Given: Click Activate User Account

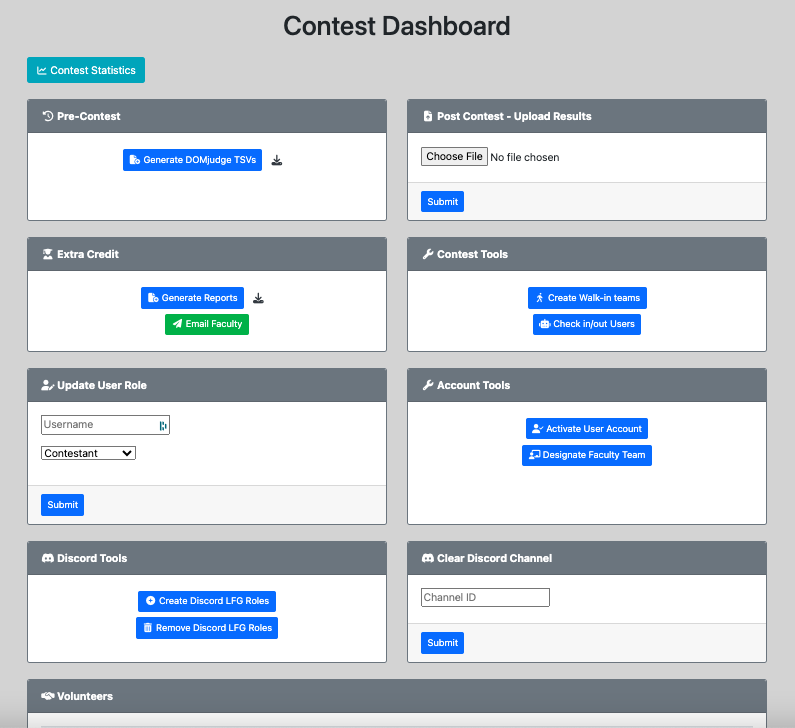Looking at the screenshot, I should point(587,428).
